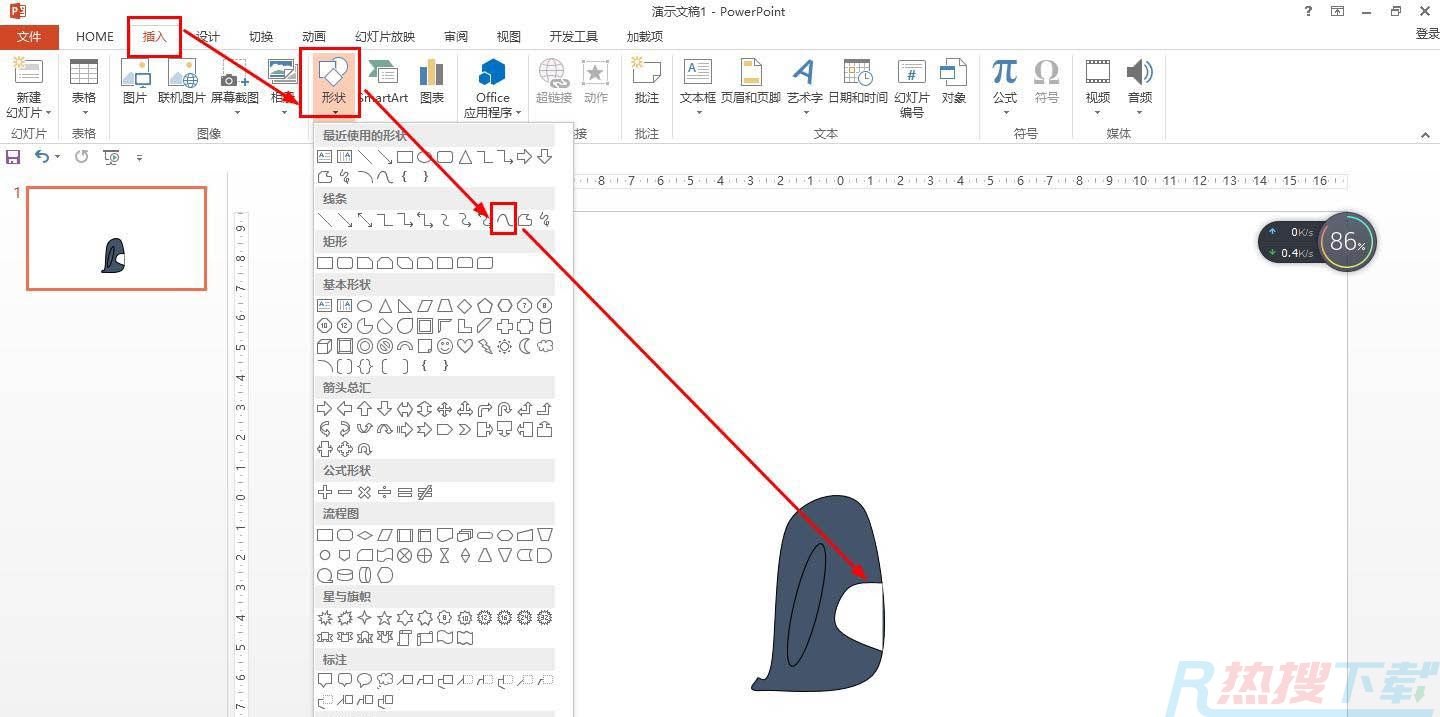
Task: Click the save icon in quick access toolbar
Action: click(x=13, y=157)
